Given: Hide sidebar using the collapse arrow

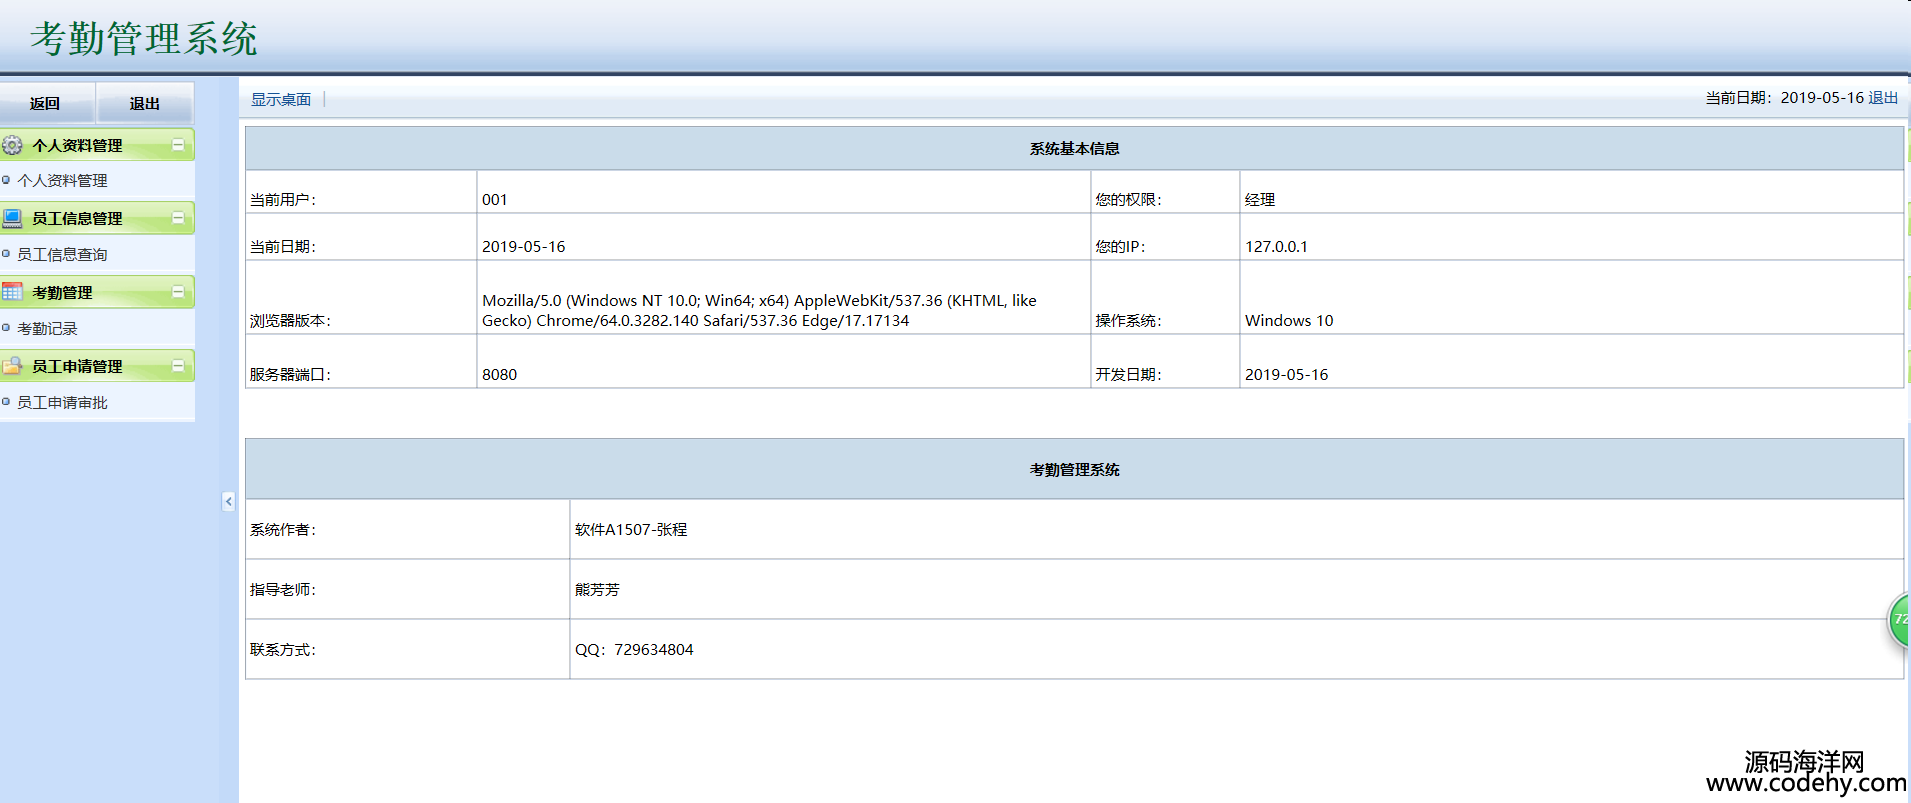Looking at the screenshot, I should pos(228,501).
